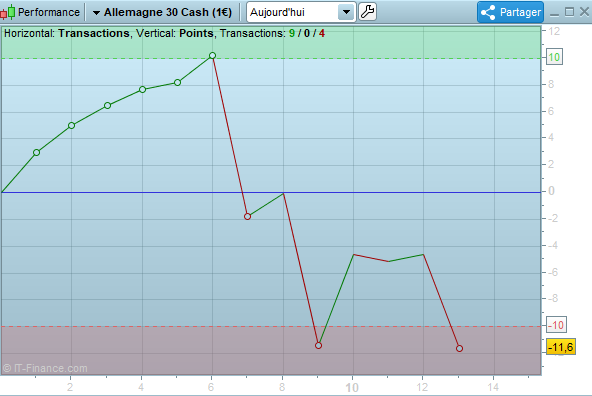Click the blue zero baseline line
The height and width of the screenshot is (396, 592).
(271, 193)
